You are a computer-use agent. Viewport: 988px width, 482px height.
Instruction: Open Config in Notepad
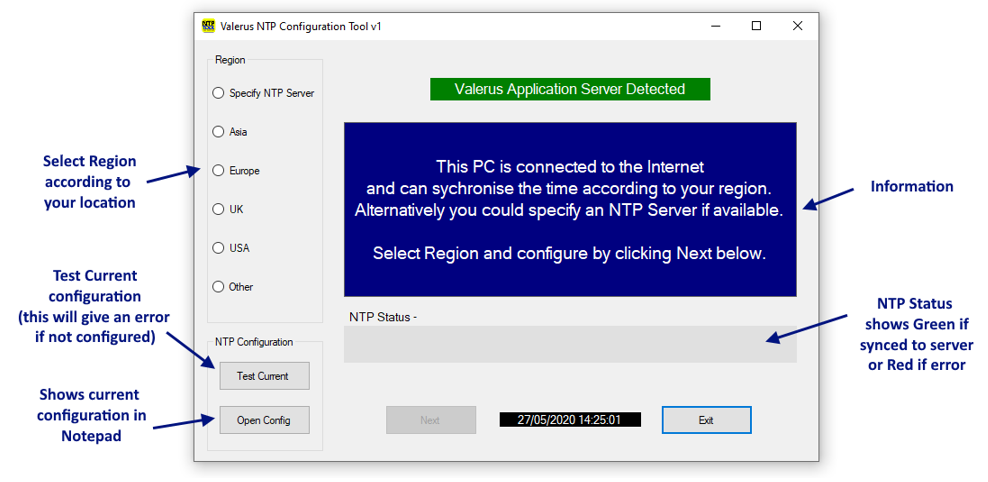point(264,420)
